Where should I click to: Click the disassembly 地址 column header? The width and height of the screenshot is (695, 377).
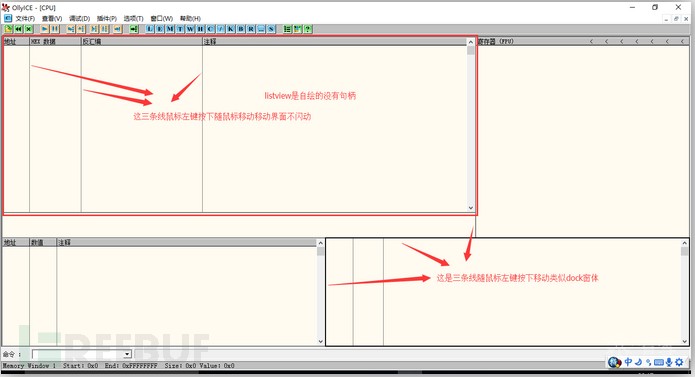[x=16, y=42]
